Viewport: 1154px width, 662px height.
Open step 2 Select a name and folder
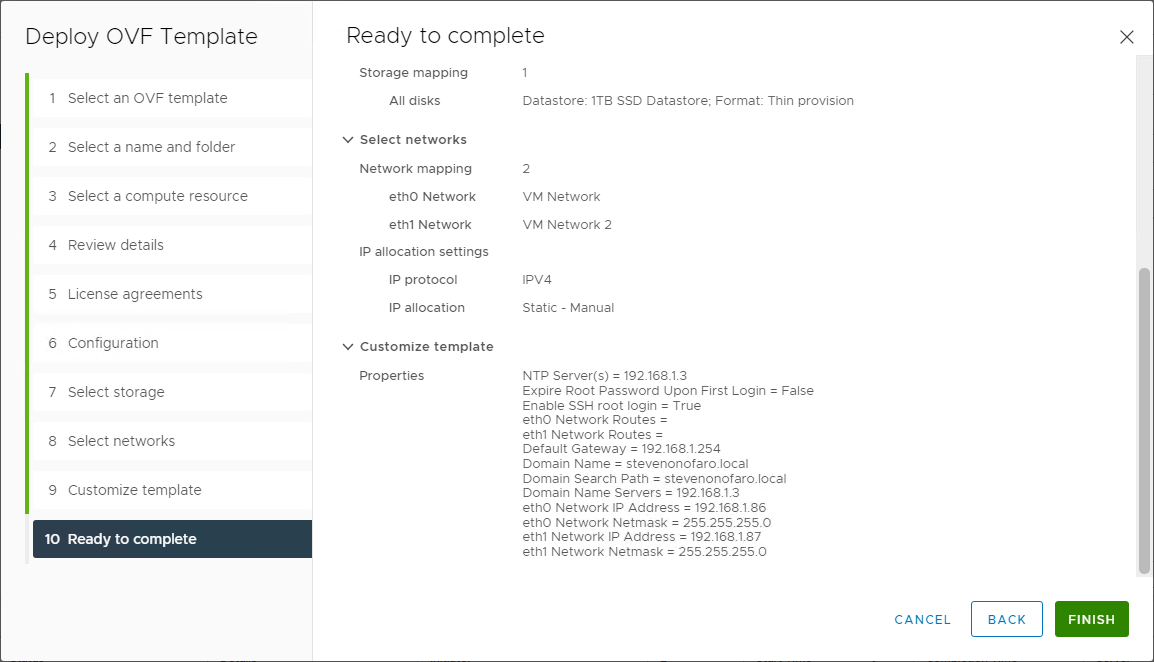click(x=151, y=147)
